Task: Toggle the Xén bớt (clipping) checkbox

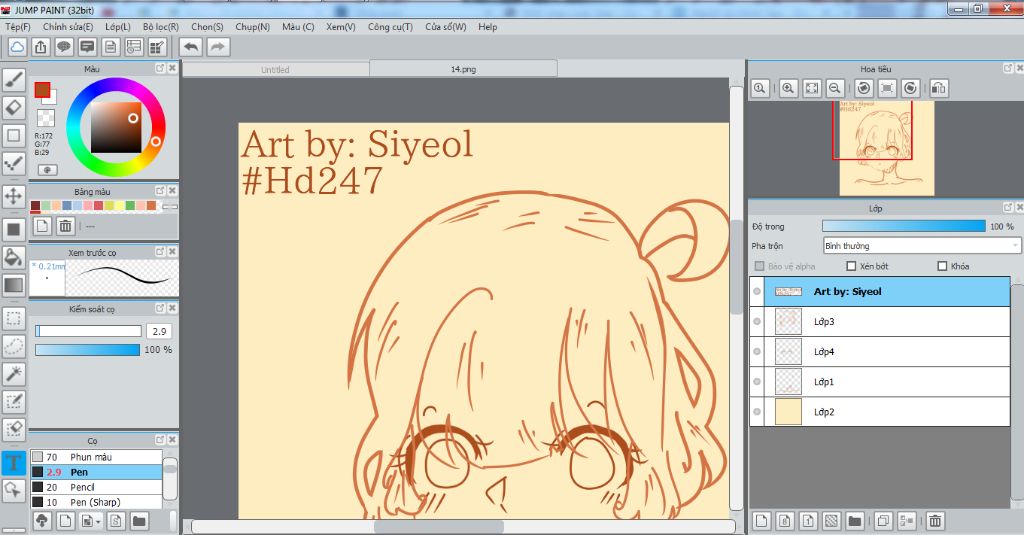Action: [851, 266]
